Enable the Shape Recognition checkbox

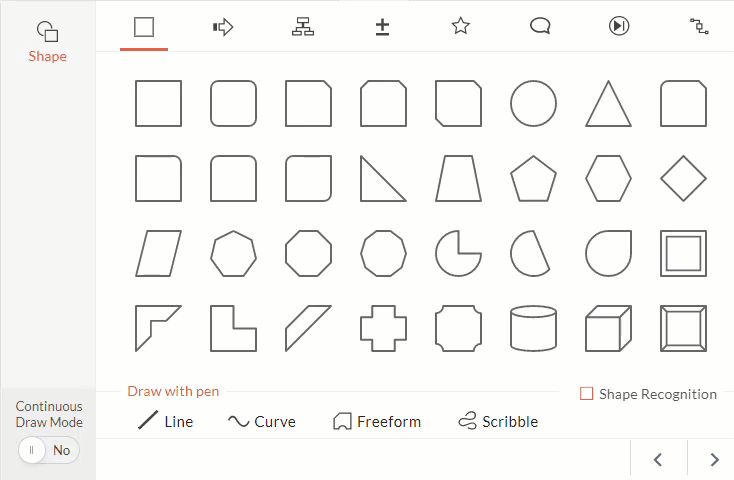click(586, 393)
